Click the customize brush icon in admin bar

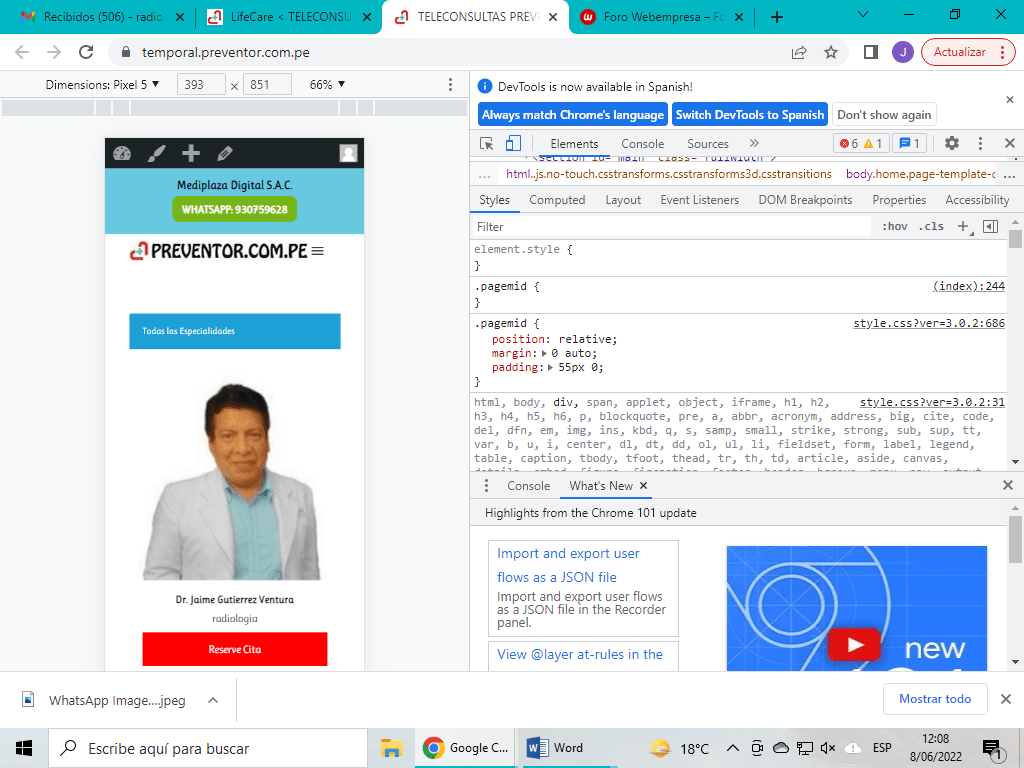[156, 153]
